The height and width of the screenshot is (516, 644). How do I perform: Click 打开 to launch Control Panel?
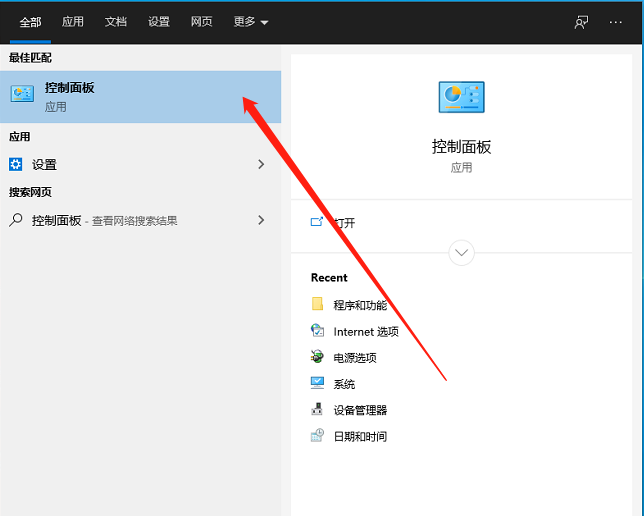point(344,223)
